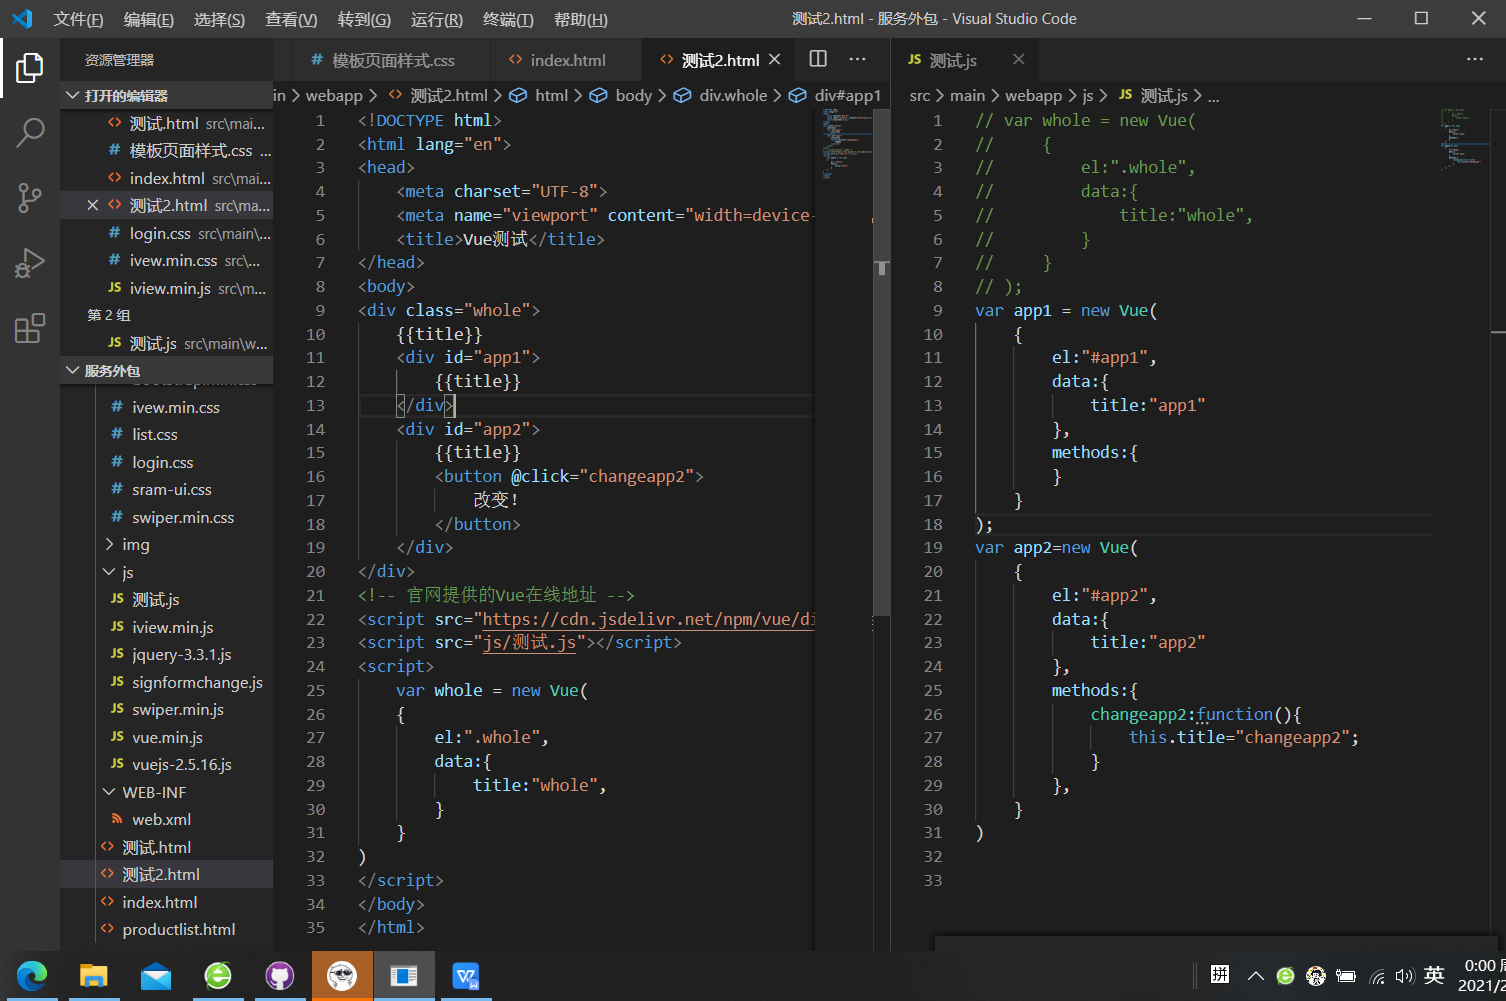
Task: Open the Explorer view in activity bar
Action: click(x=30, y=68)
